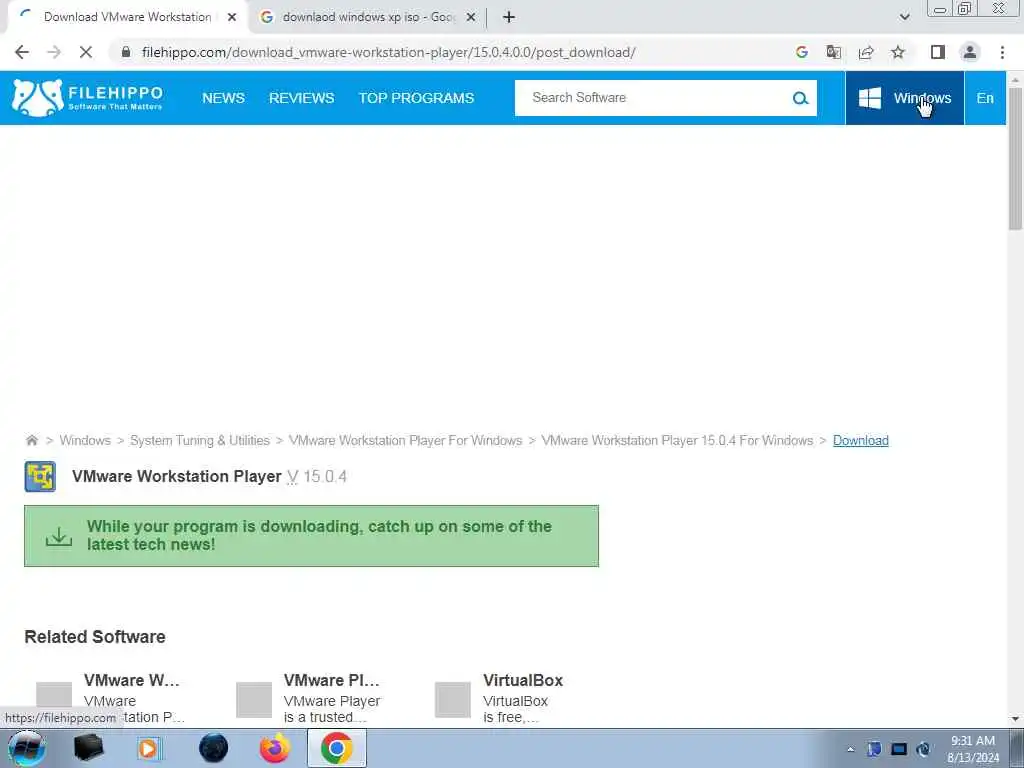Viewport: 1024px width, 768px height.
Task: Open the En language selector
Action: (x=985, y=98)
